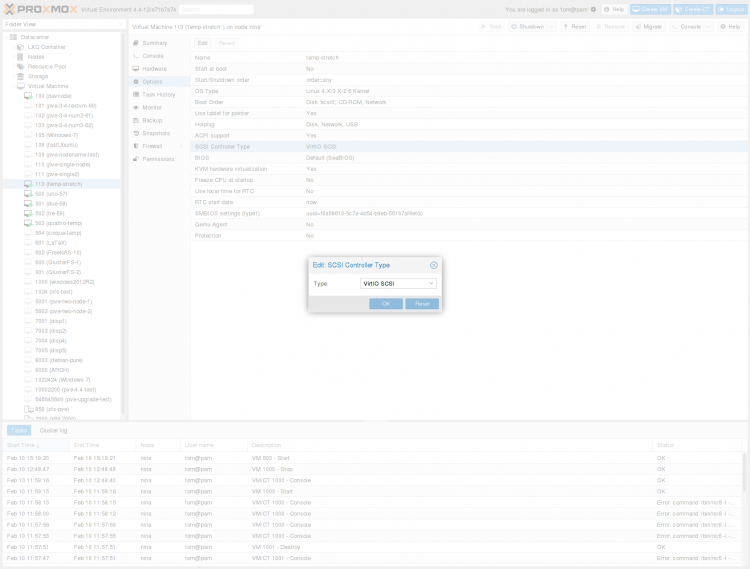
Task: Click the Revert button above options
Action: pos(227,43)
